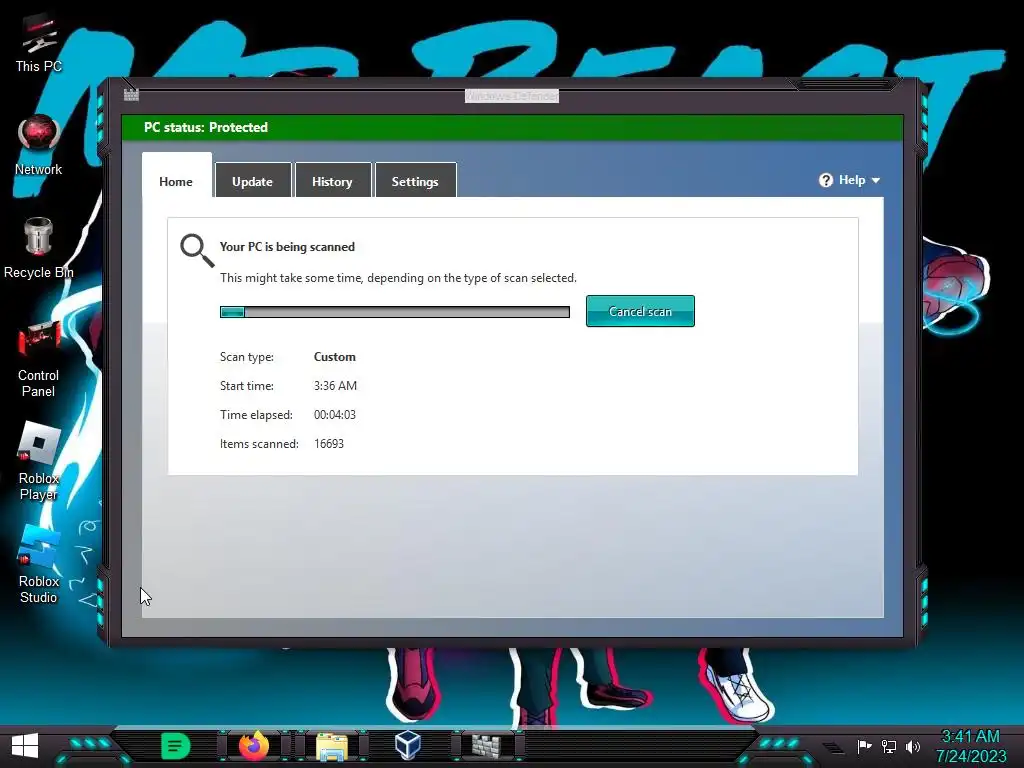Screen dimensions: 1024x768
Task: Click the 'Scan type:' label
Action: 247,357
